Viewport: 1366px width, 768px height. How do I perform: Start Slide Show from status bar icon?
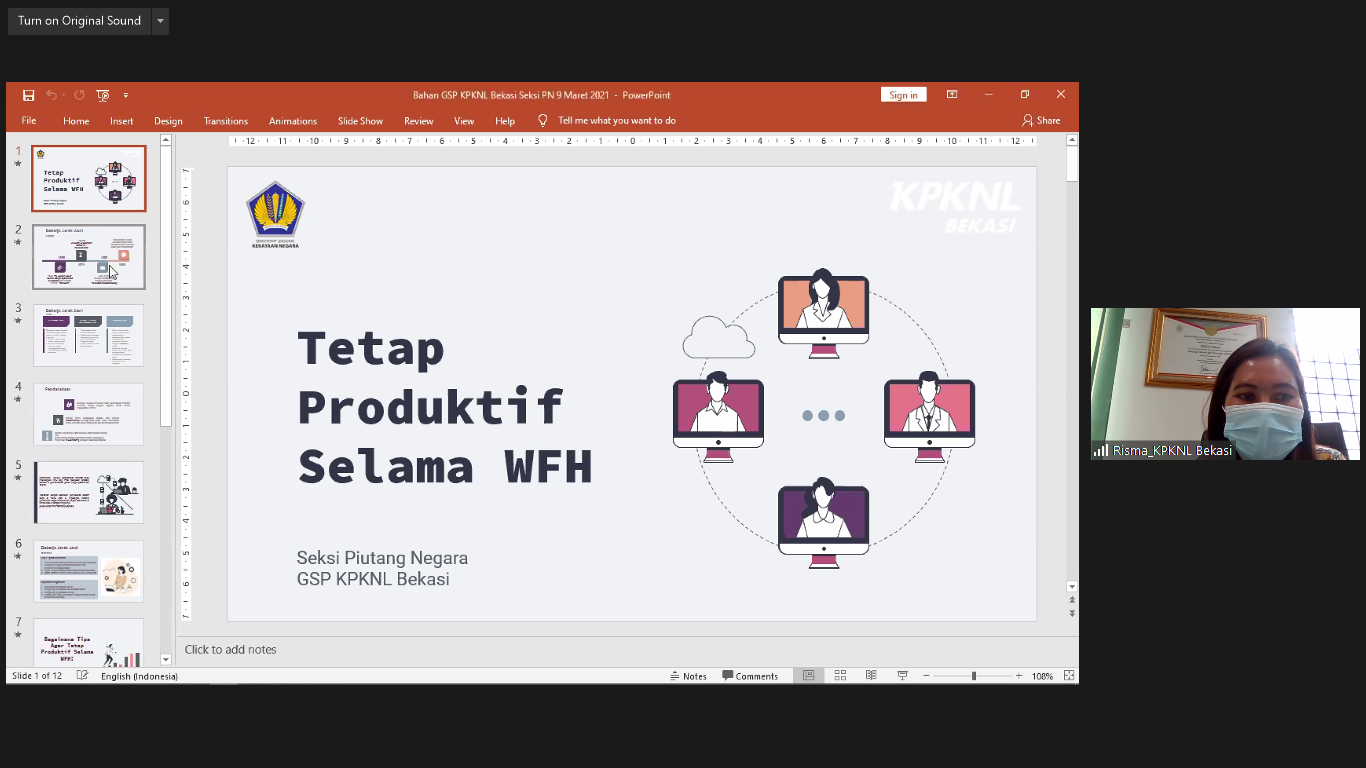[x=902, y=676]
